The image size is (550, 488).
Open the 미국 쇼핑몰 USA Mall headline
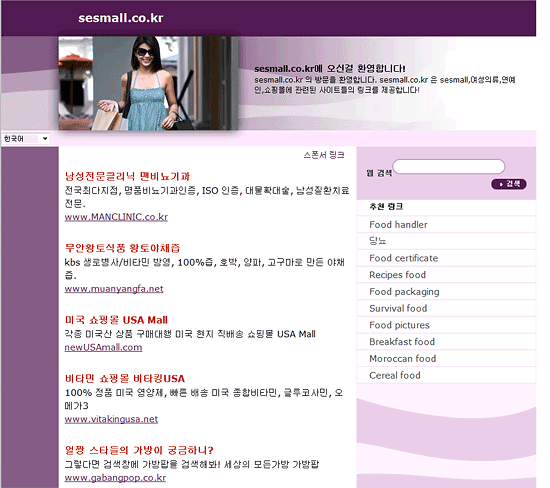pyautogui.click(x=116, y=320)
